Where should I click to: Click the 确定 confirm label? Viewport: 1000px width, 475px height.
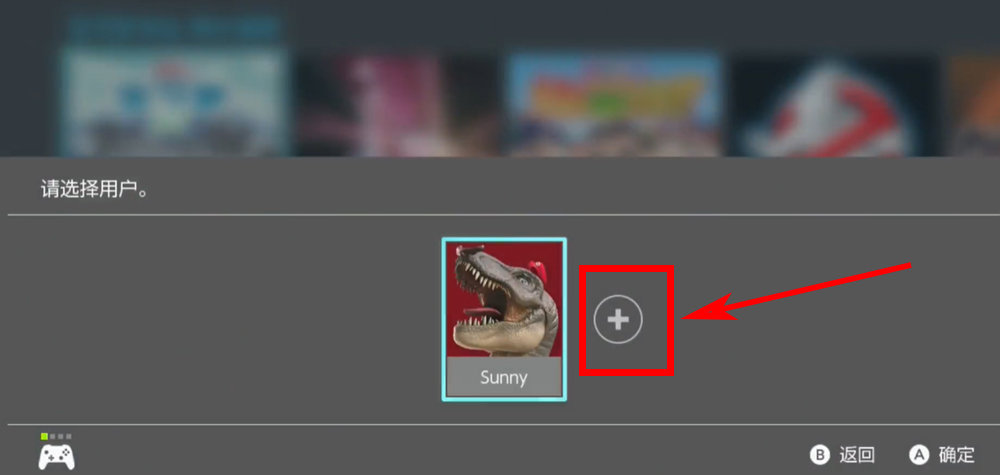click(x=957, y=455)
